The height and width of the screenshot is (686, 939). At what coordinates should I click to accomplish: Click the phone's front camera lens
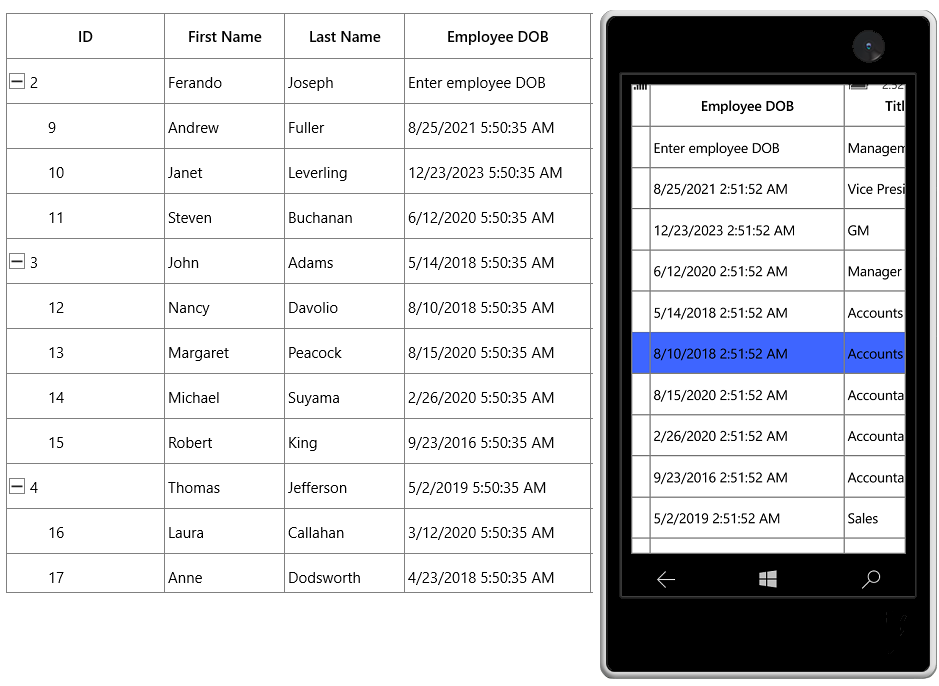(x=868, y=47)
